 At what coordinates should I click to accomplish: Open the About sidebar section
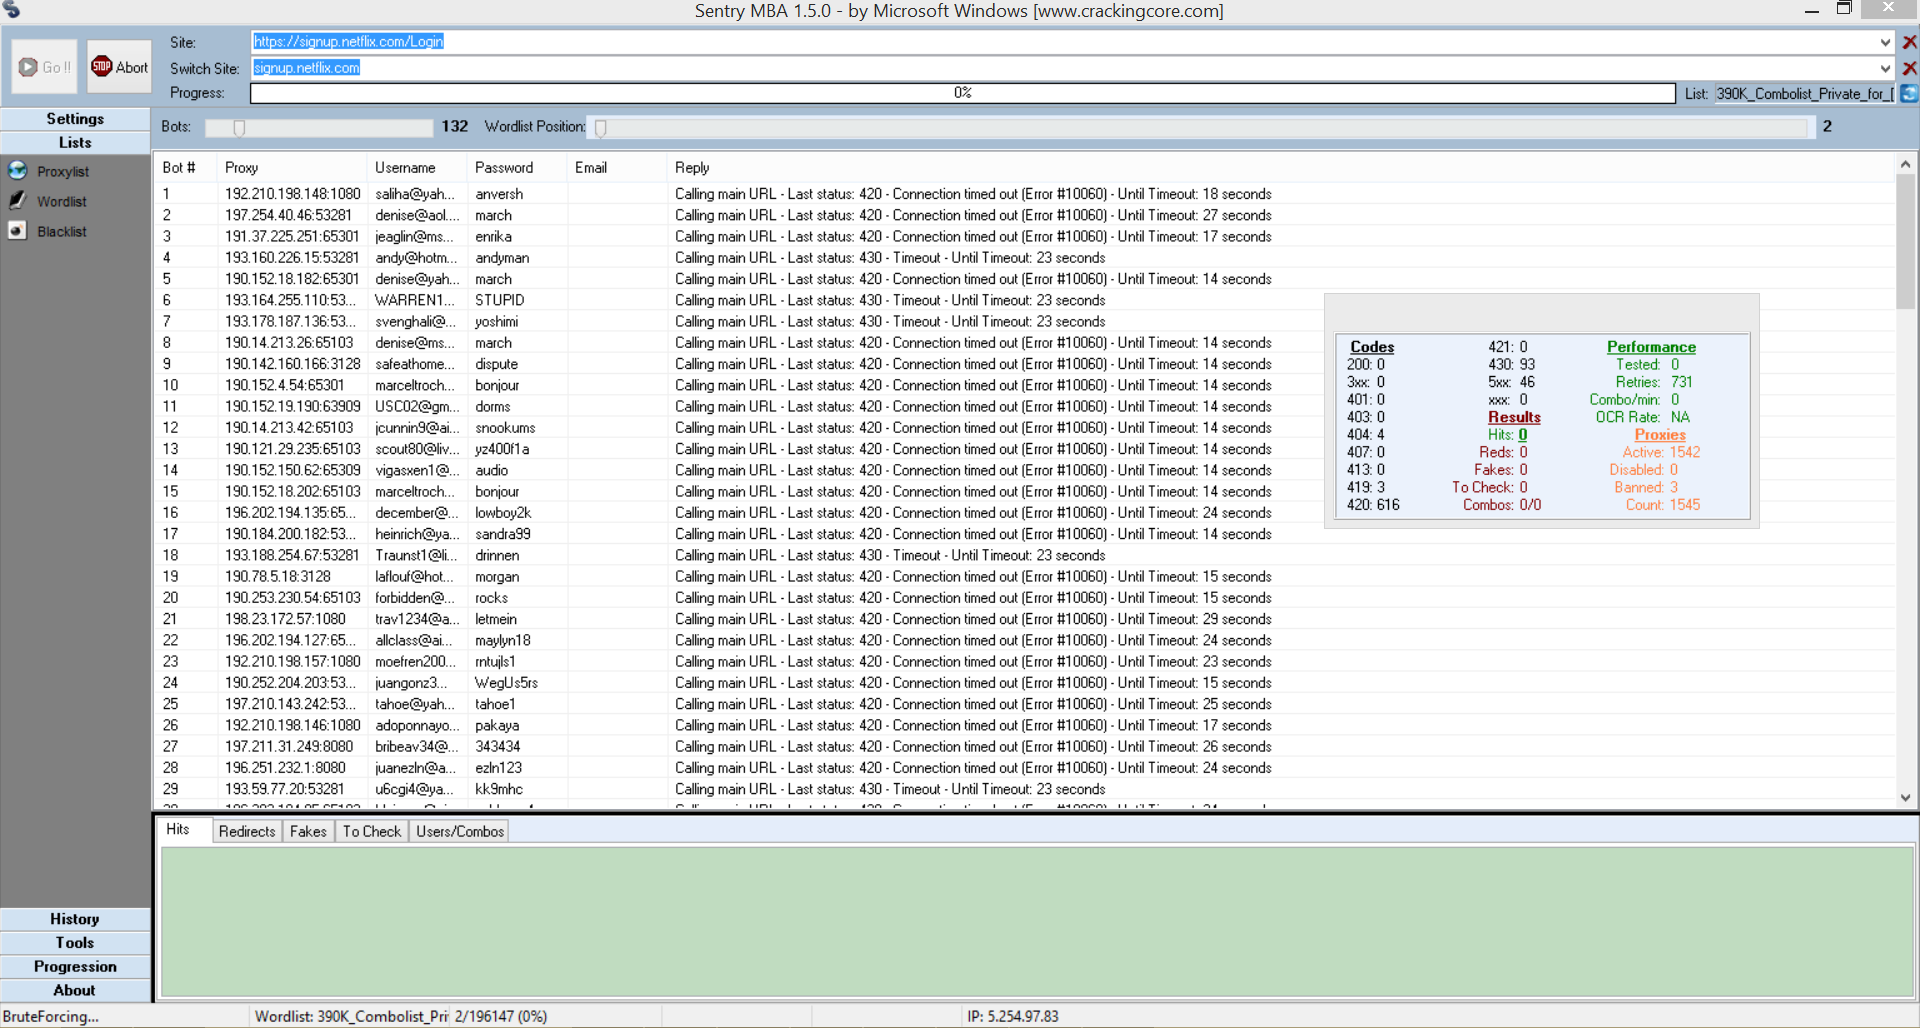75,991
